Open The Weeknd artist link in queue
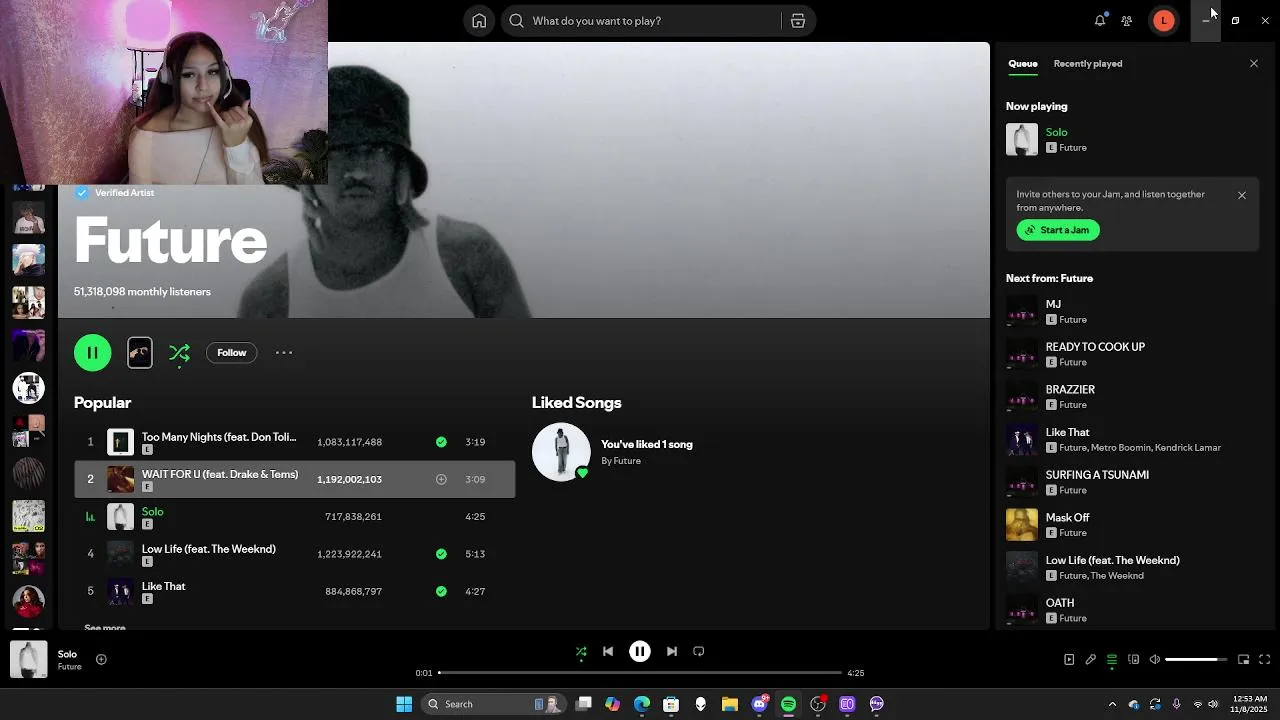The width and height of the screenshot is (1280, 720). point(1117,576)
